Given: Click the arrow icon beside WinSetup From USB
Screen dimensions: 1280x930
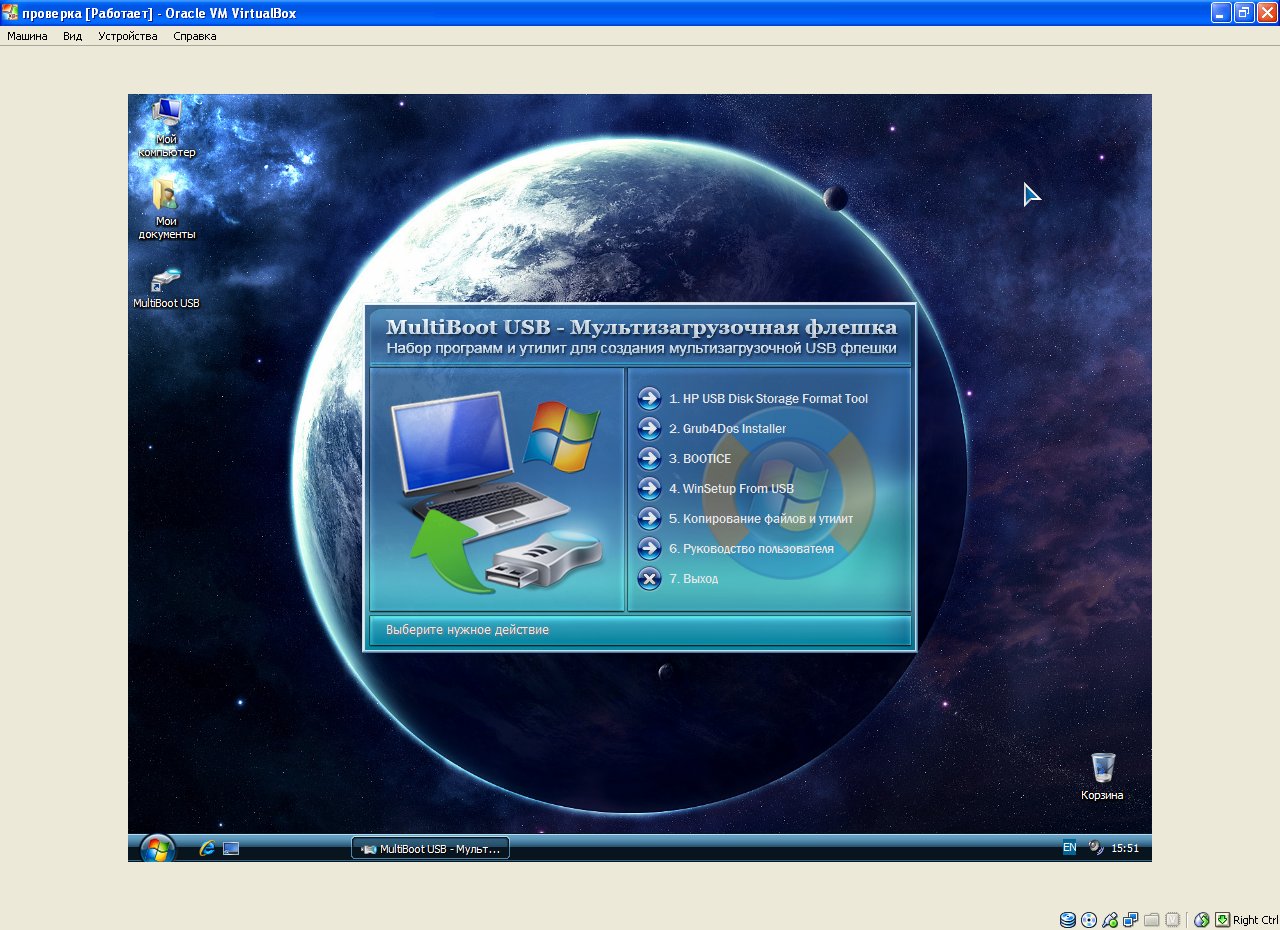Looking at the screenshot, I should pos(649,488).
